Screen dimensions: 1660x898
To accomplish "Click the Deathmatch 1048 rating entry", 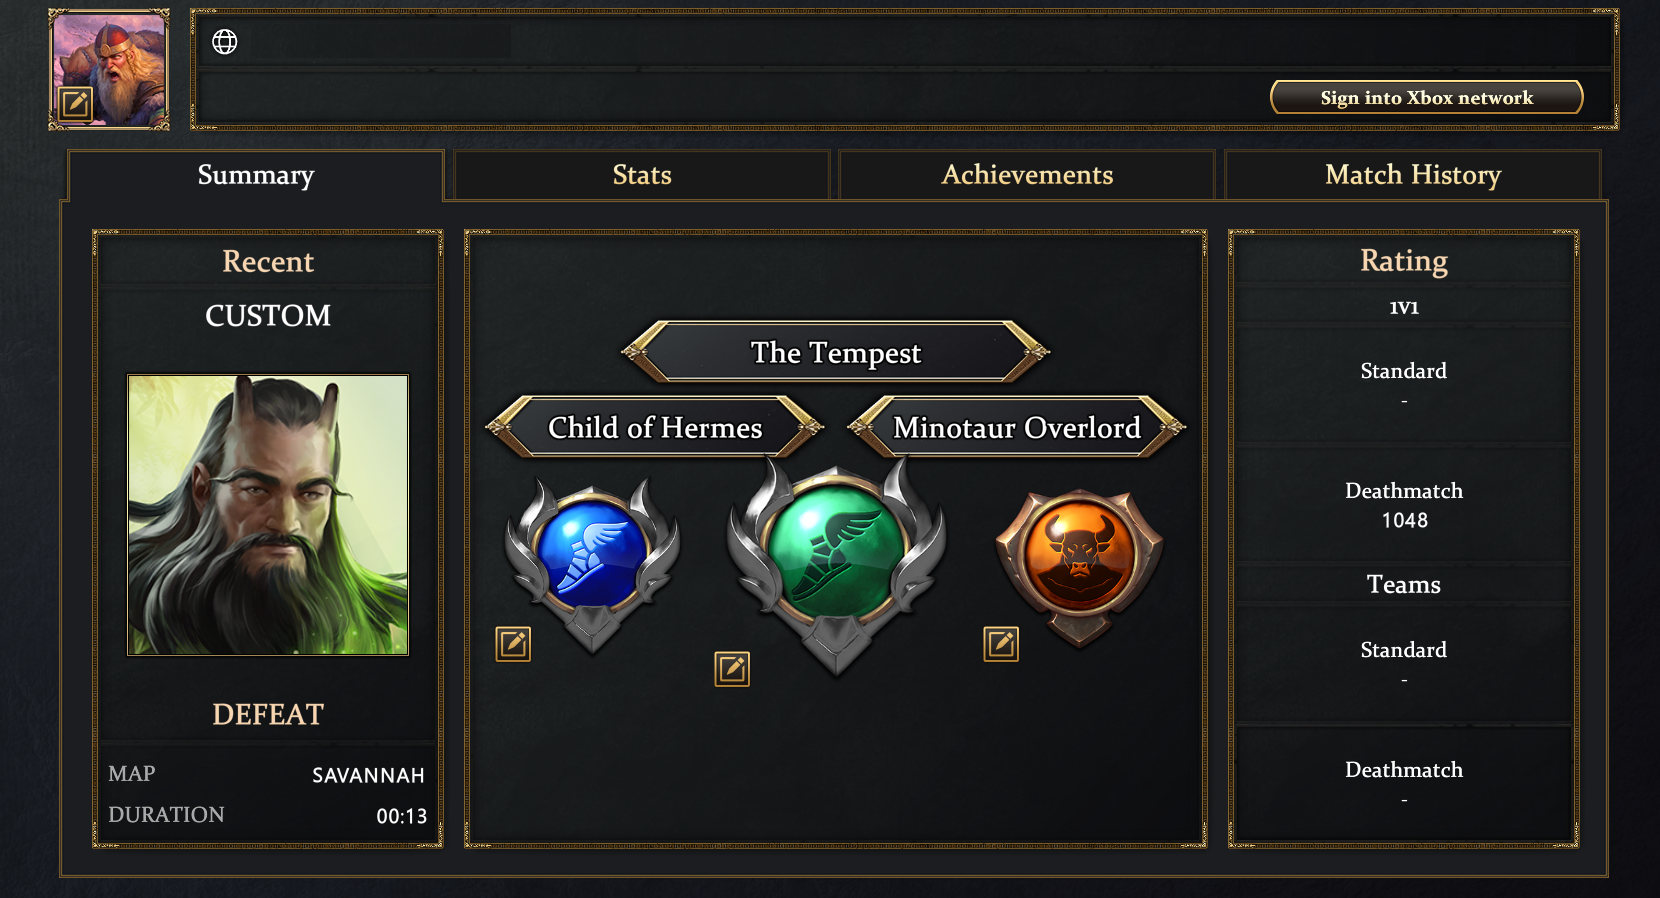I will coord(1404,505).
